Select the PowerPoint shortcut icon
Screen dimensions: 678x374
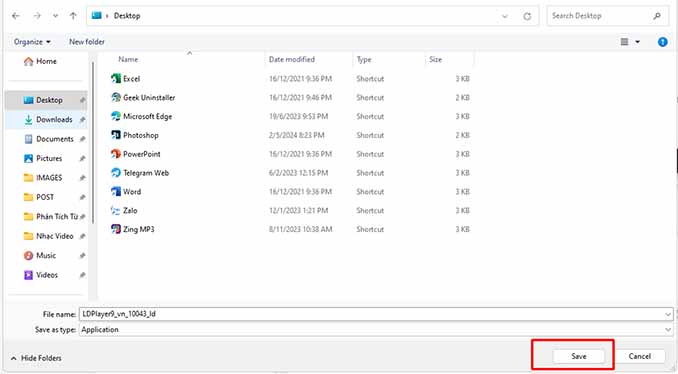[116, 154]
